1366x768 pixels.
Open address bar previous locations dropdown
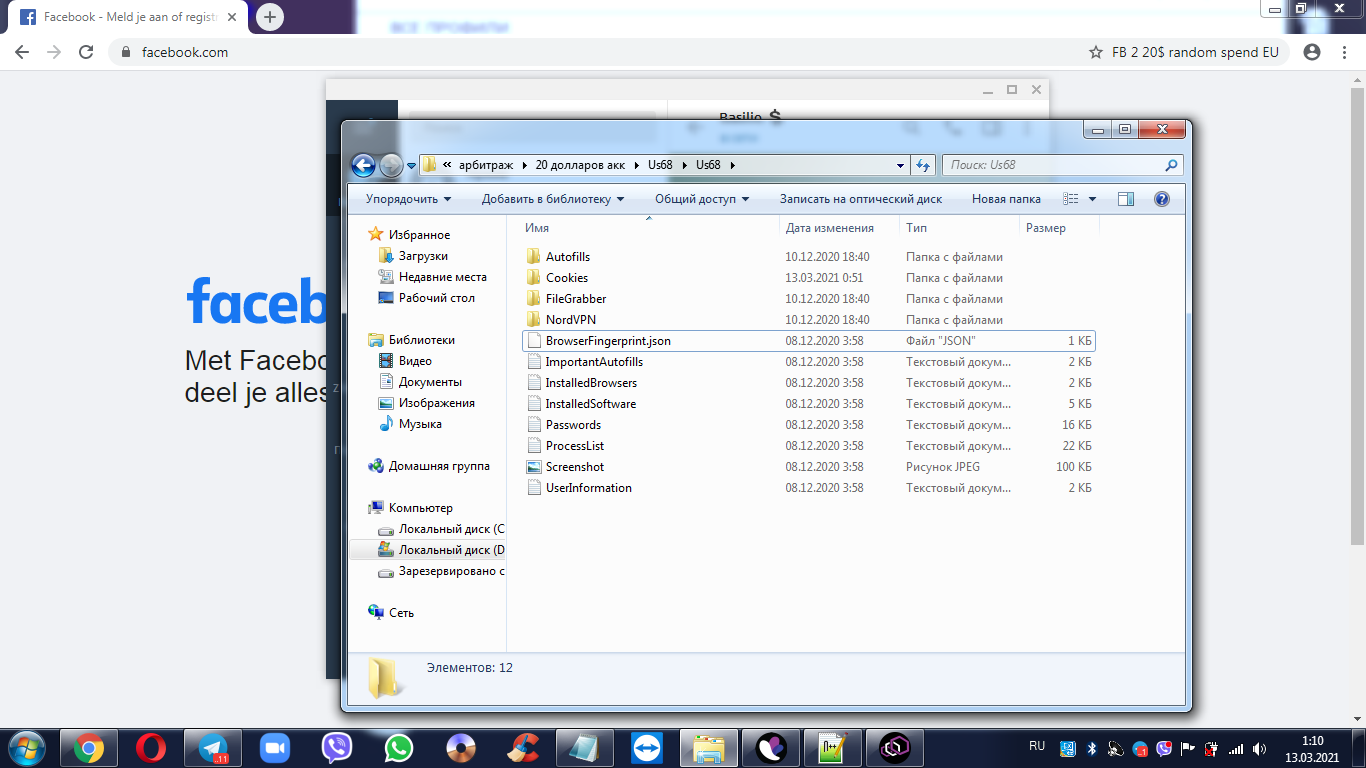click(x=900, y=165)
